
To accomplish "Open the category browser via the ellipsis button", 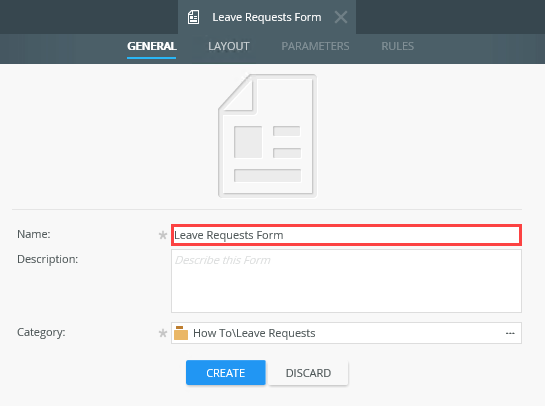I will click(x=510, y=333).
